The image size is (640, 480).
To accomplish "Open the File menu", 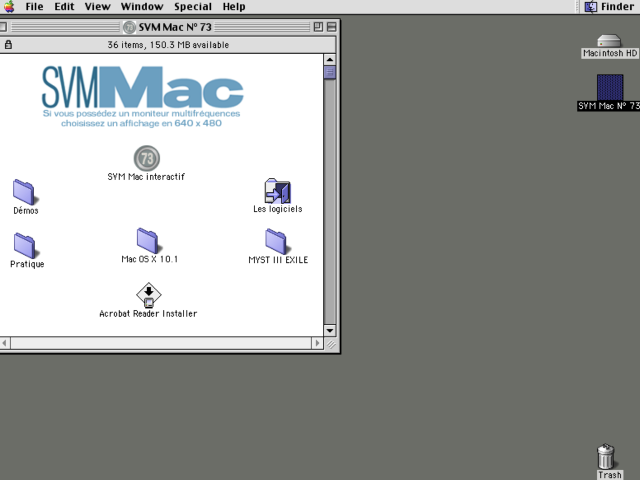I will click(x=34, y=7).
